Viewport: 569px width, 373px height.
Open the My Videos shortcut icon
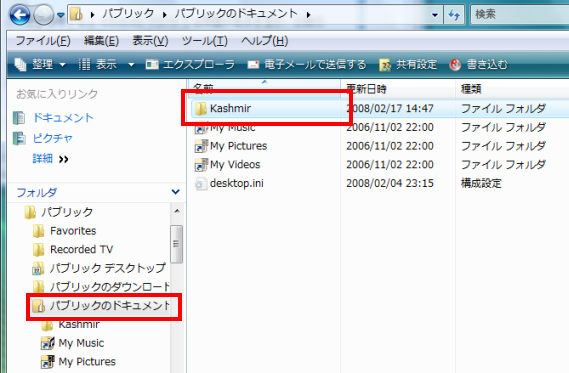201,165
